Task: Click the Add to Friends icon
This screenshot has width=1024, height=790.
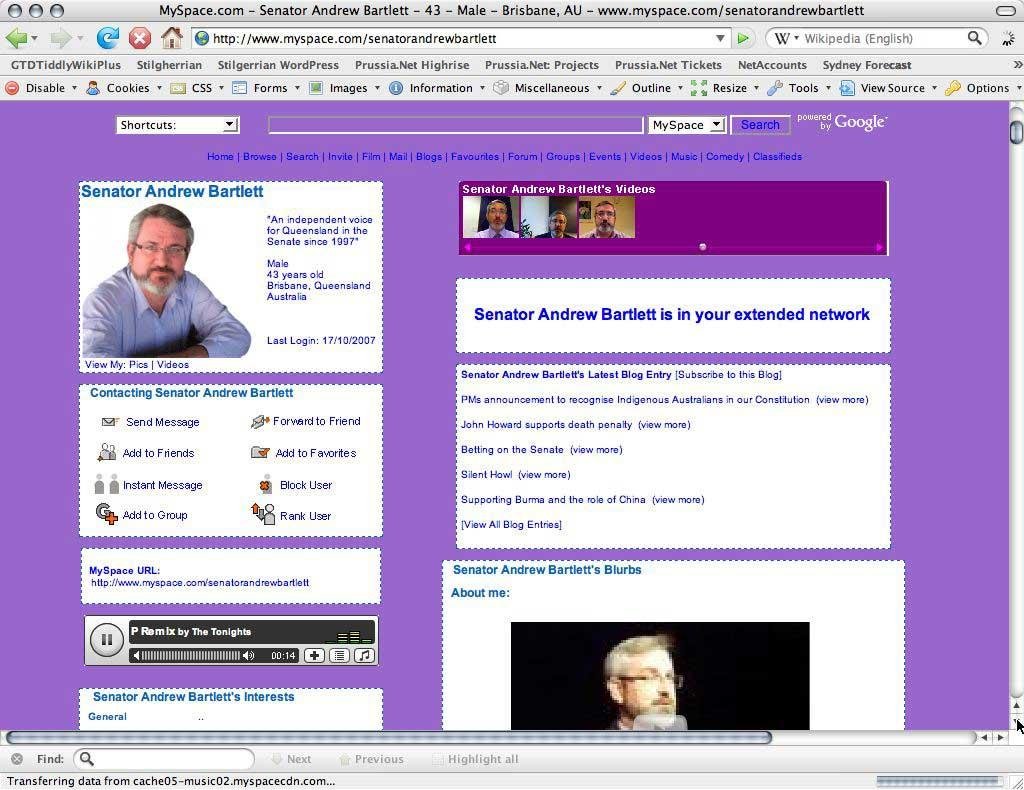Action: [106, 452]
